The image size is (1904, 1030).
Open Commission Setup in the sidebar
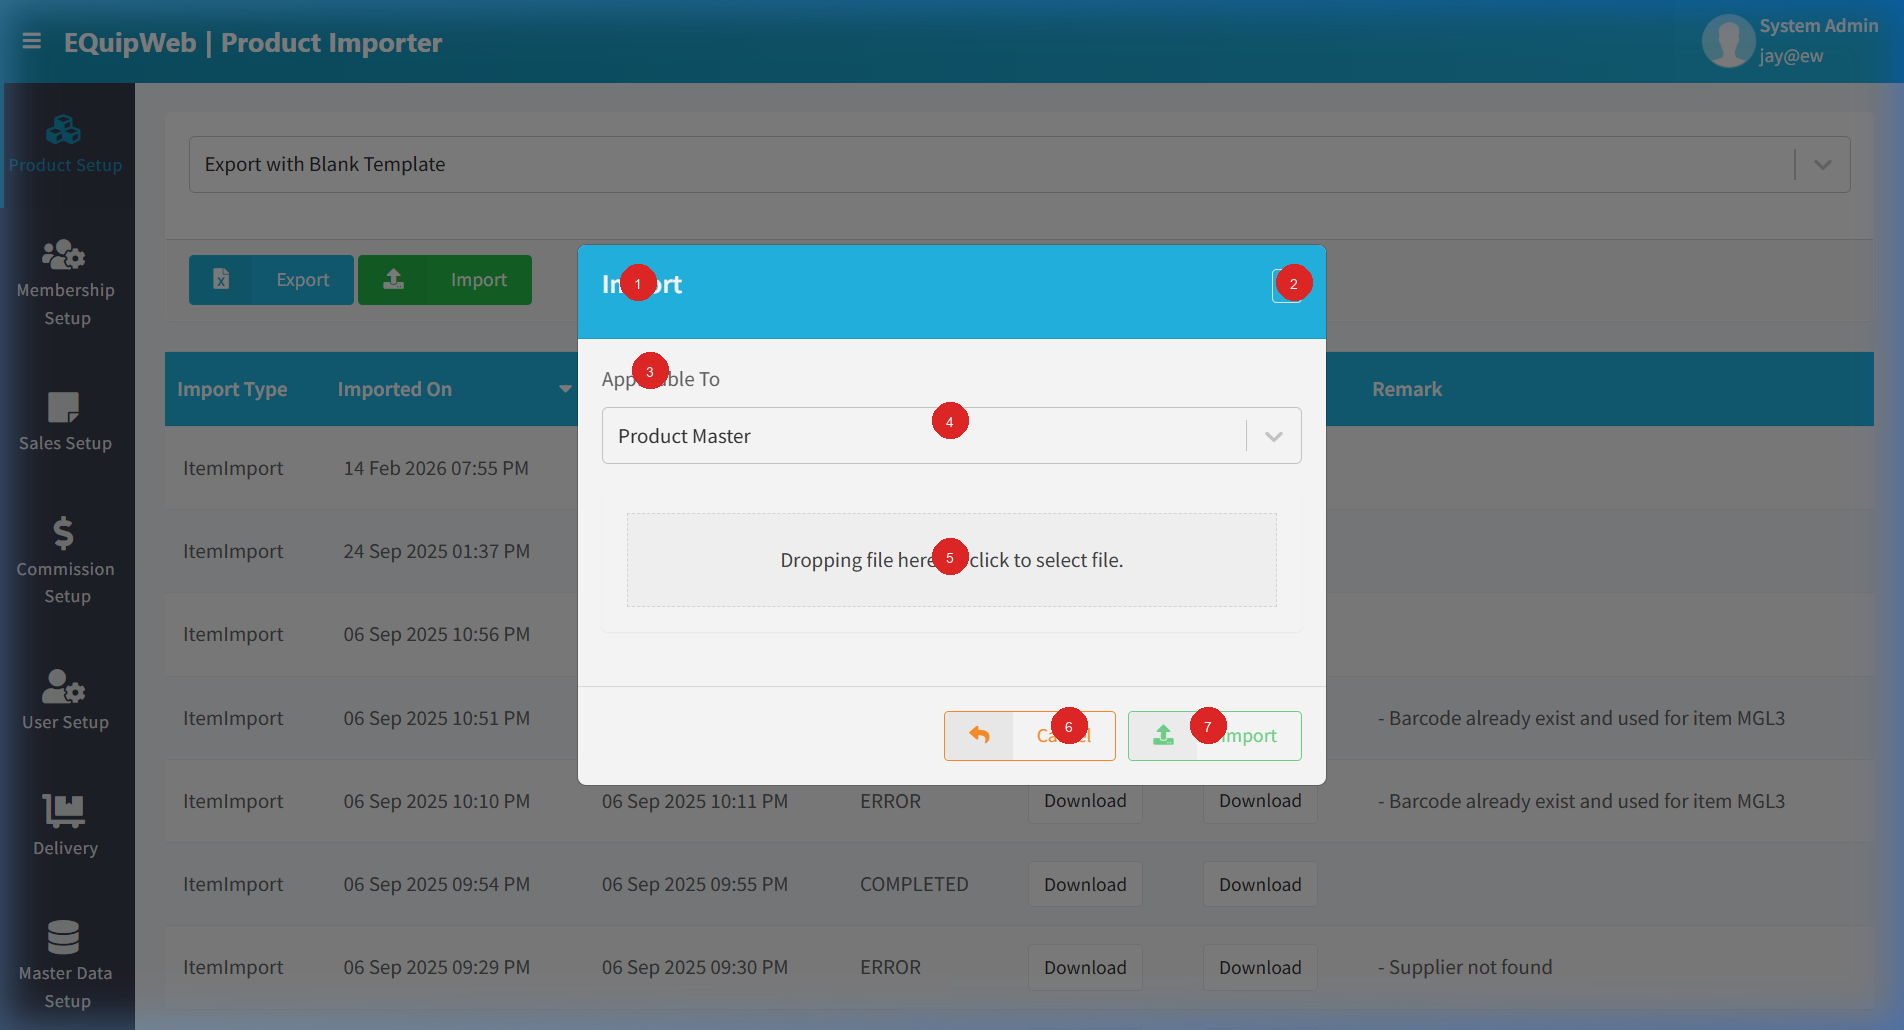pos(65,561)
